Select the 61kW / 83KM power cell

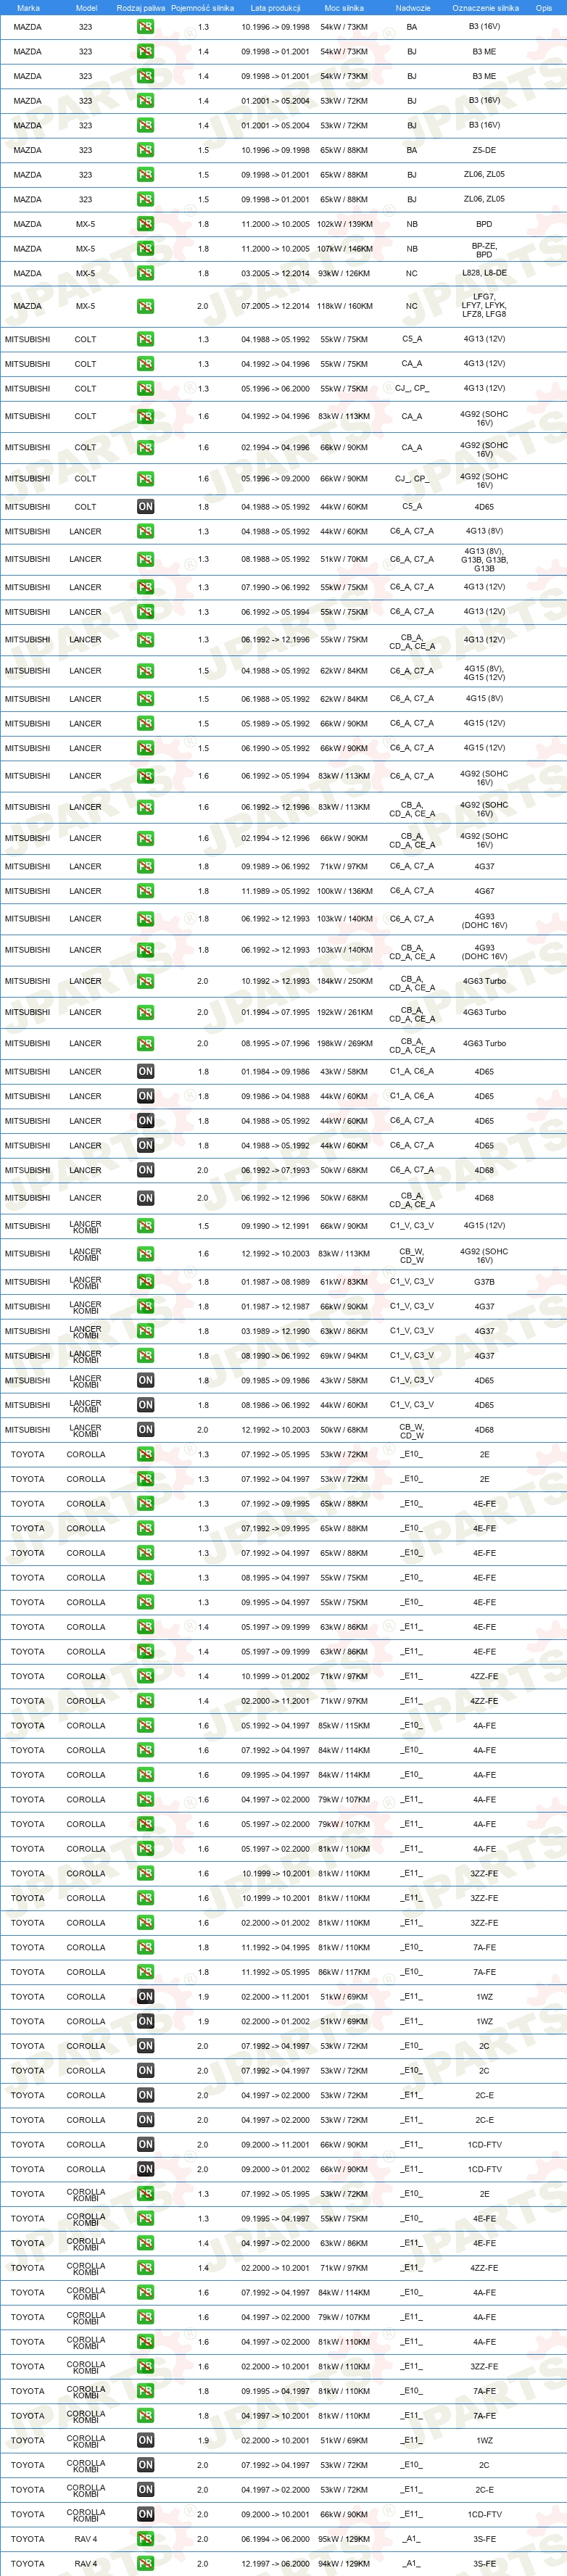[x=344, y=1282]
